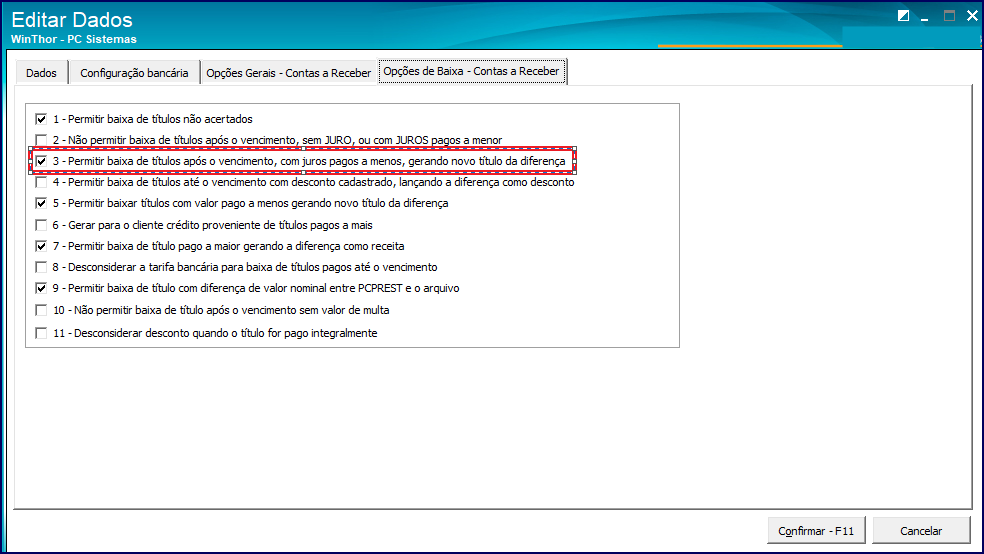The width and height of the screenshot is (984, 554).
Task: Close the Editar Dados window
Action: [x=972, y=16]
